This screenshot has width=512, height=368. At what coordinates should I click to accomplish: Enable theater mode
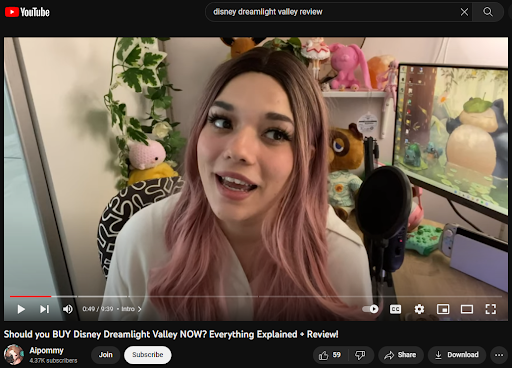(467, 309)
